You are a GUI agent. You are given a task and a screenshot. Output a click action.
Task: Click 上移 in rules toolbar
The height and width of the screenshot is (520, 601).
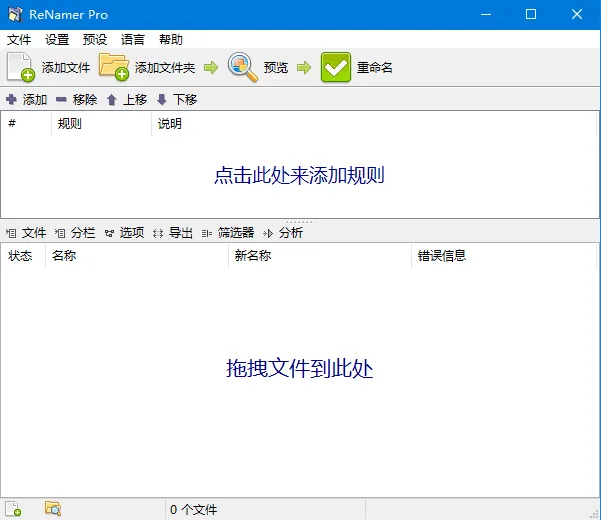click(135, 100)
